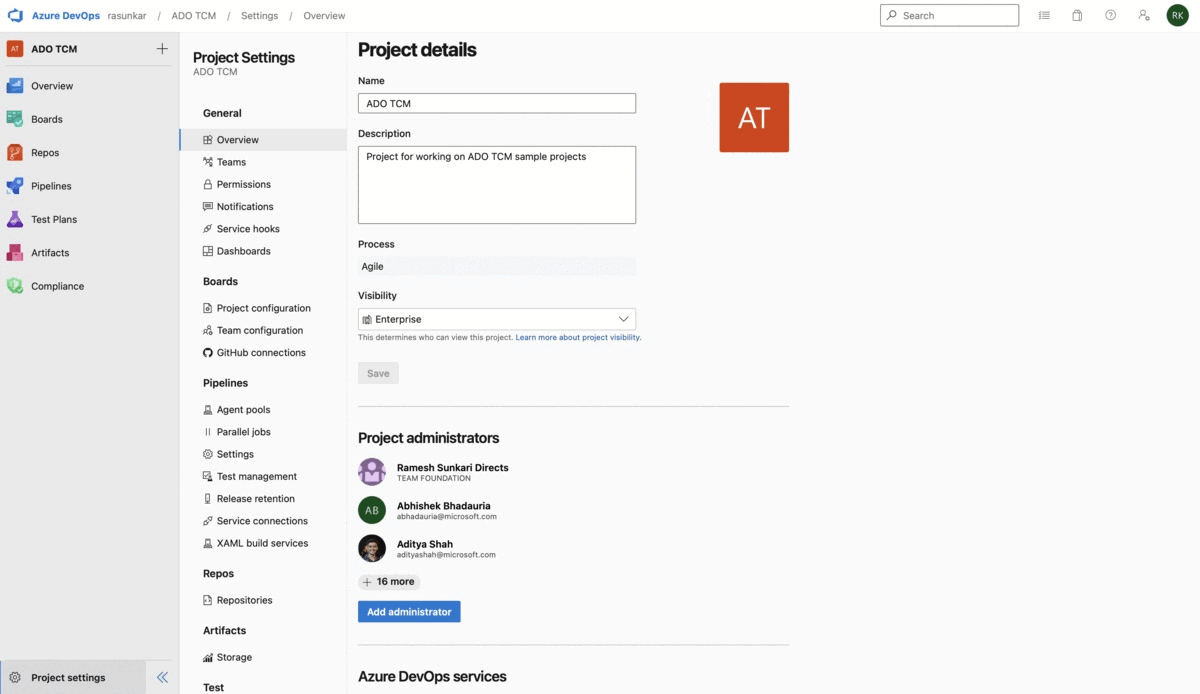The image size is (1200, 694).
Task: Open the work items list icon in header
Action: [x=1044, y=16]
